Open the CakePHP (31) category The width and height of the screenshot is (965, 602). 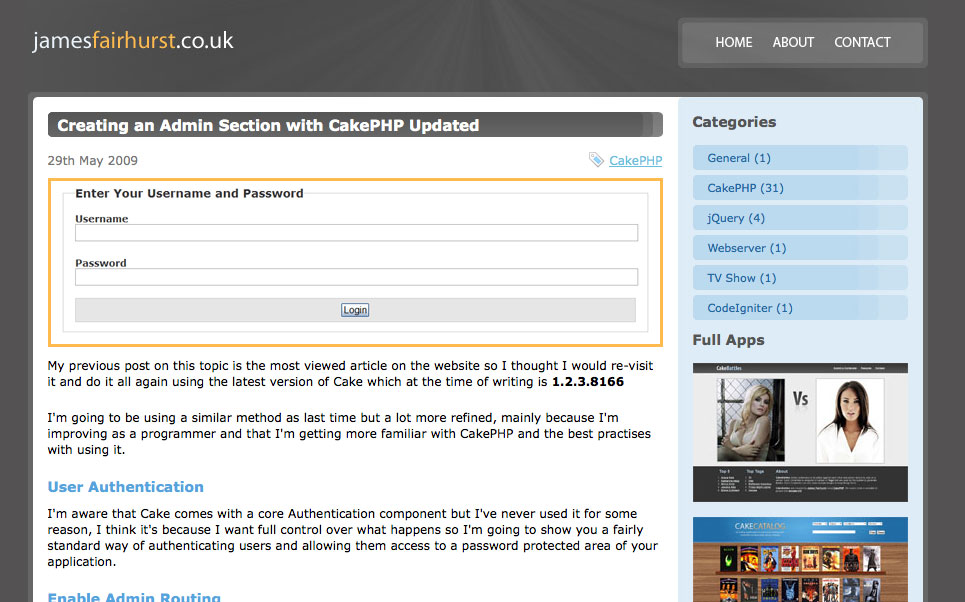(x=745, y=188)
